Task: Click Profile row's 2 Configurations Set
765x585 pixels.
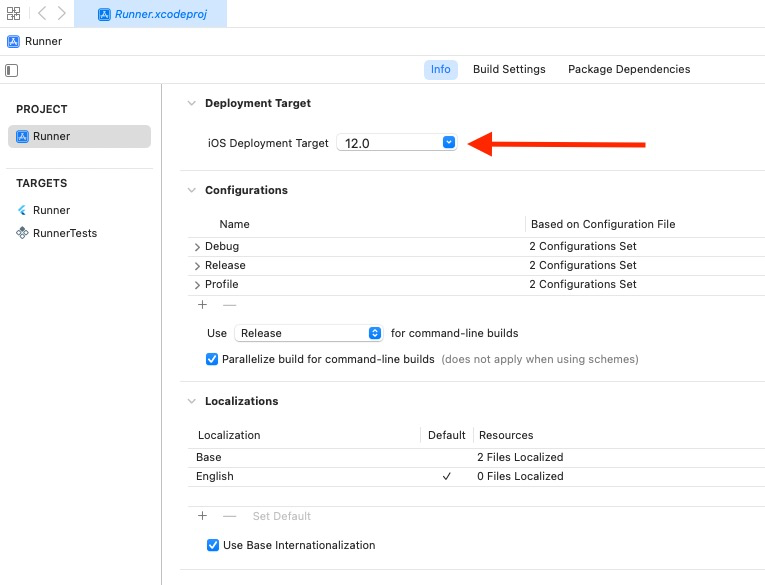Action: (x=583, y=284)
